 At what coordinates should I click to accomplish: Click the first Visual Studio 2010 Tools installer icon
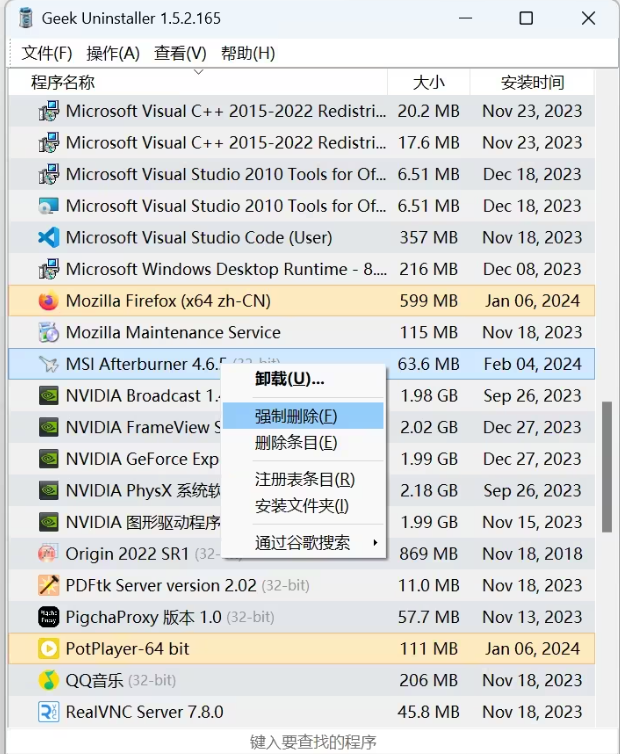coord(49,174)
